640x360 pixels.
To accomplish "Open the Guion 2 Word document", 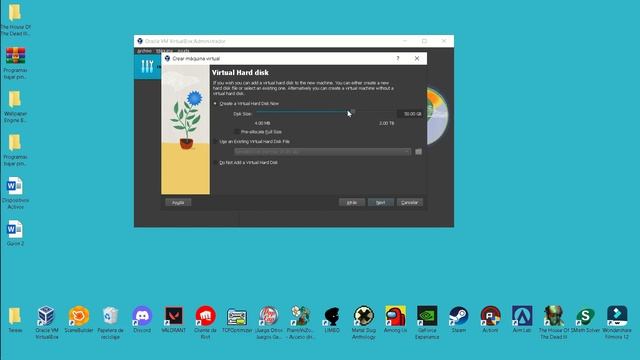I will click(15, 233).
